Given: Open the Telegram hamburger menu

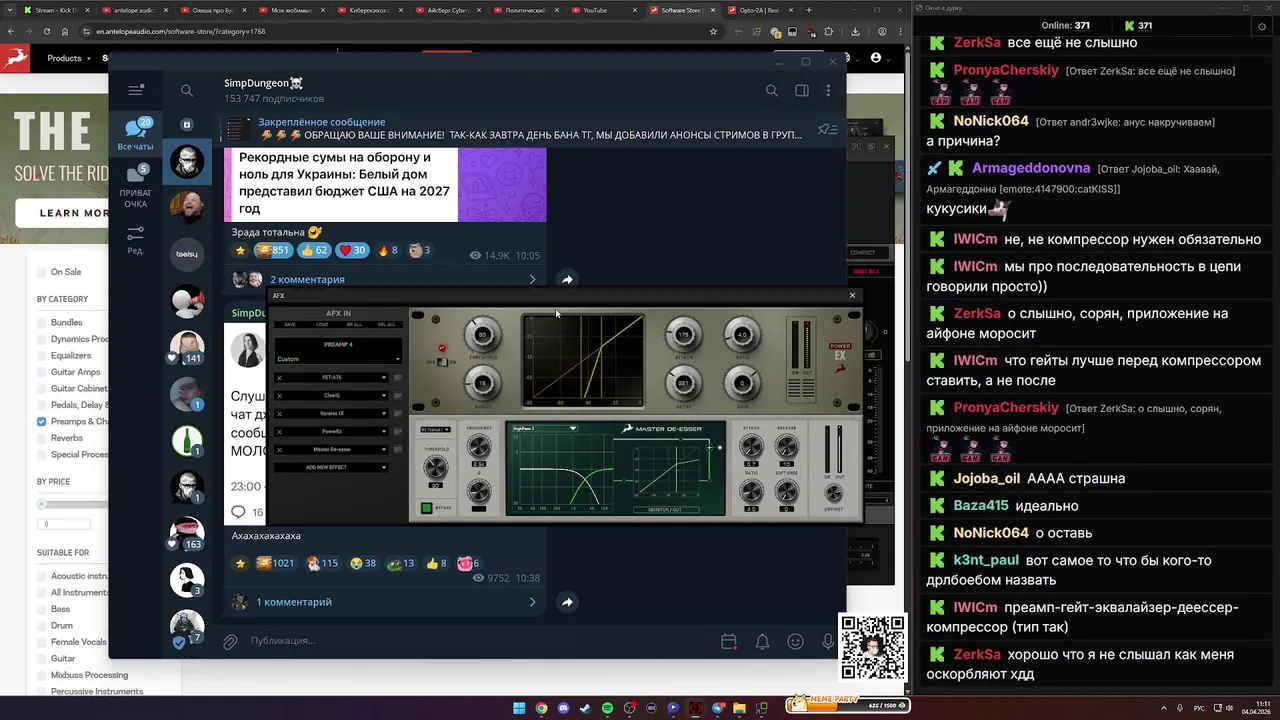Looking at the screenshot, I should (x=136, y=90).
